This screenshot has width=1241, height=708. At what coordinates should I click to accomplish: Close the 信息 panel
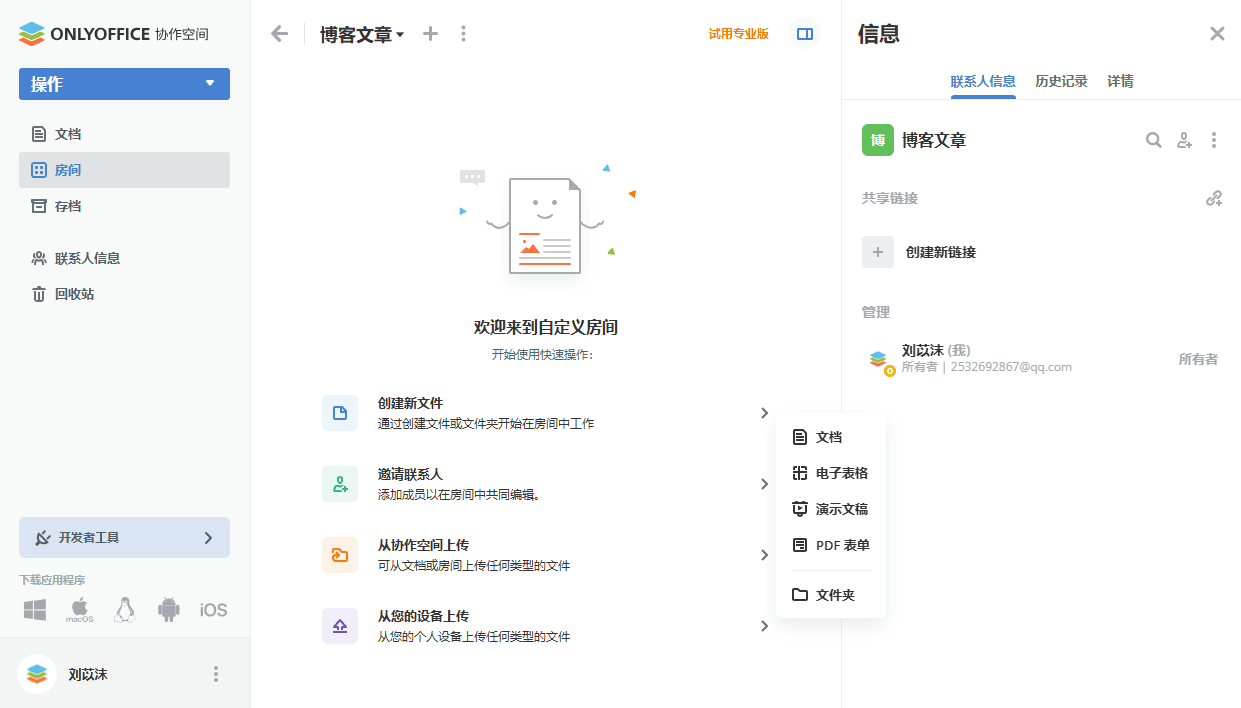[x=1217, y=34]
